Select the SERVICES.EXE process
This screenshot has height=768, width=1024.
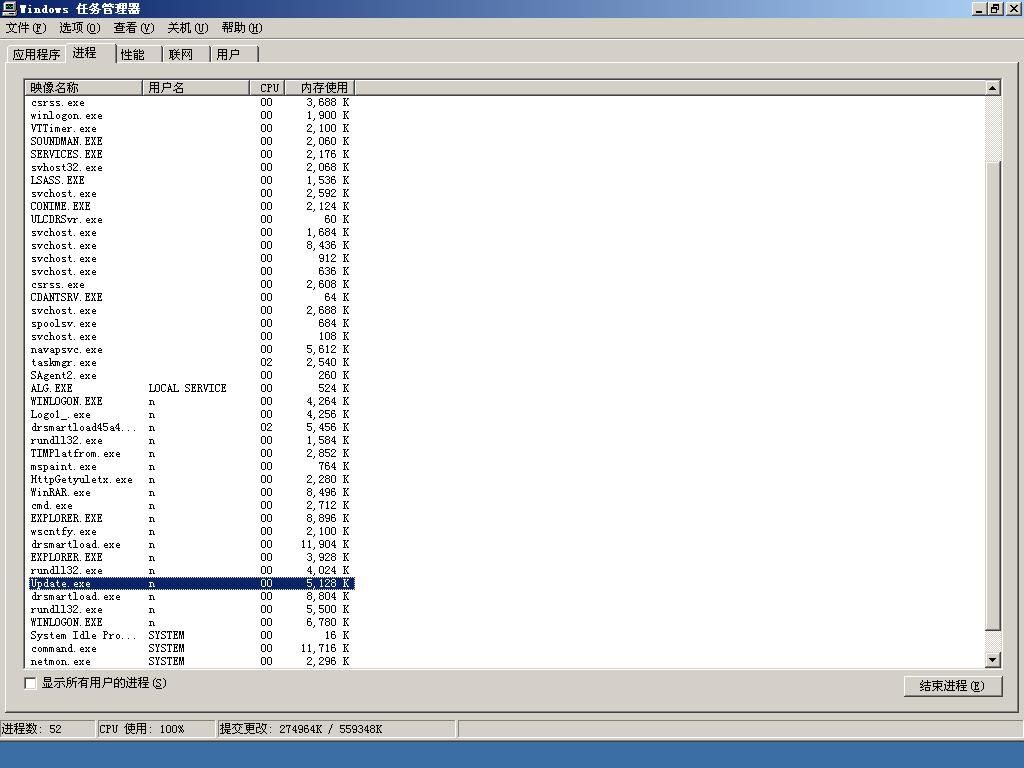(x=190, y=155)
